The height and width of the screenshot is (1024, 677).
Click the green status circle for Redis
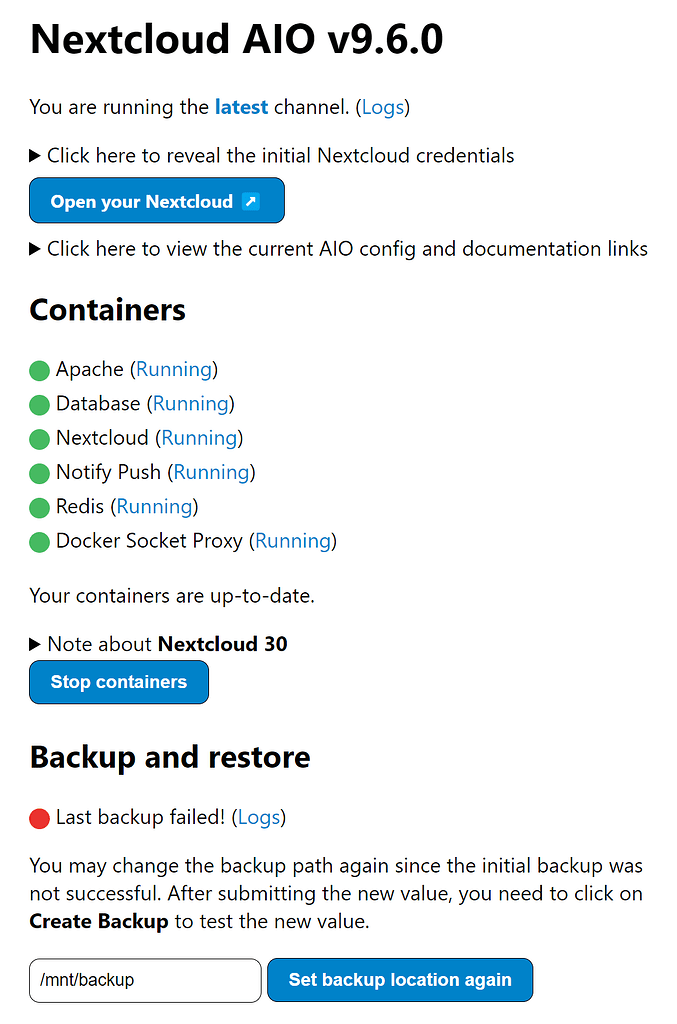39,507
